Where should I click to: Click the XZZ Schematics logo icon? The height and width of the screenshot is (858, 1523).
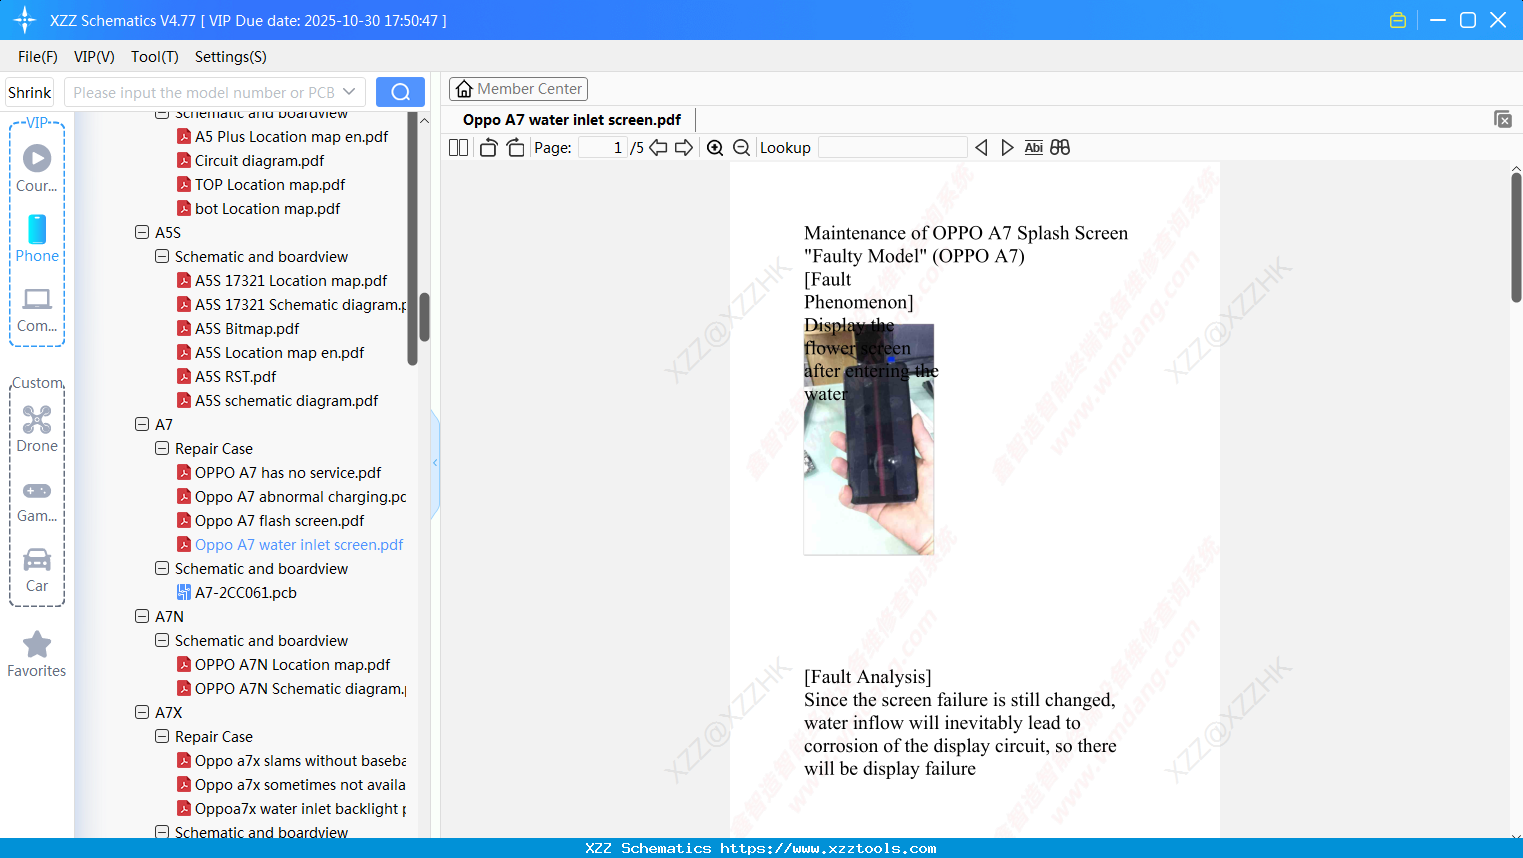pos(25,20)
